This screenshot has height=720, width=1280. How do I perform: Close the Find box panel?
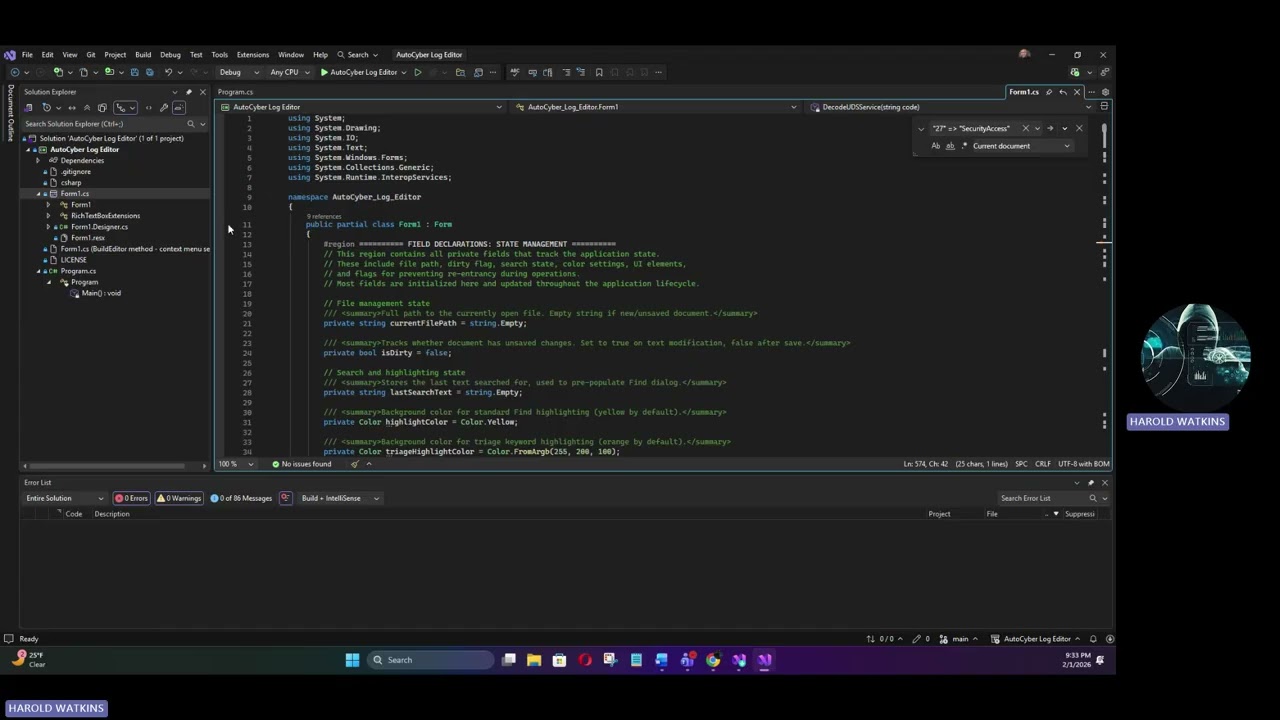[1079, 128]
